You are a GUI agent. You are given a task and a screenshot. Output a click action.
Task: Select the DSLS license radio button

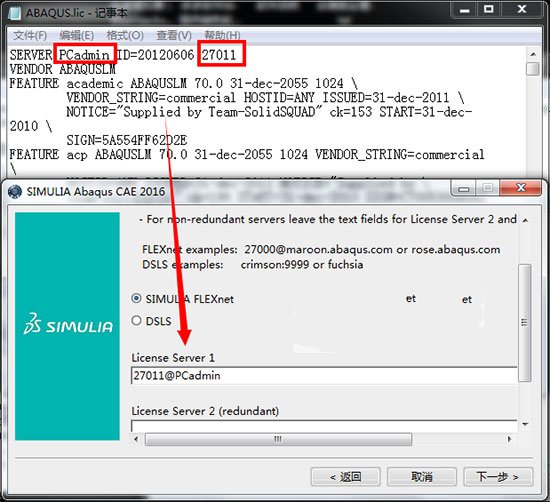click(x=136, y=320)
